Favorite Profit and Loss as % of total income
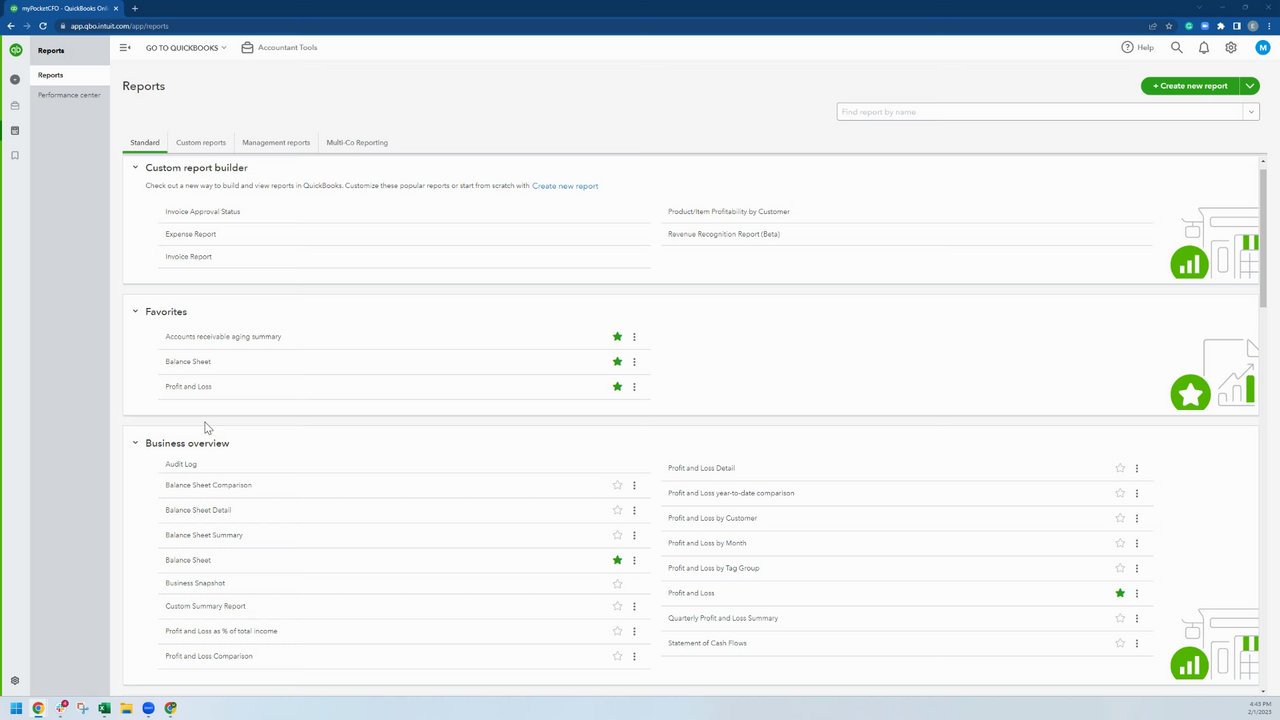 tap(617, 631)
